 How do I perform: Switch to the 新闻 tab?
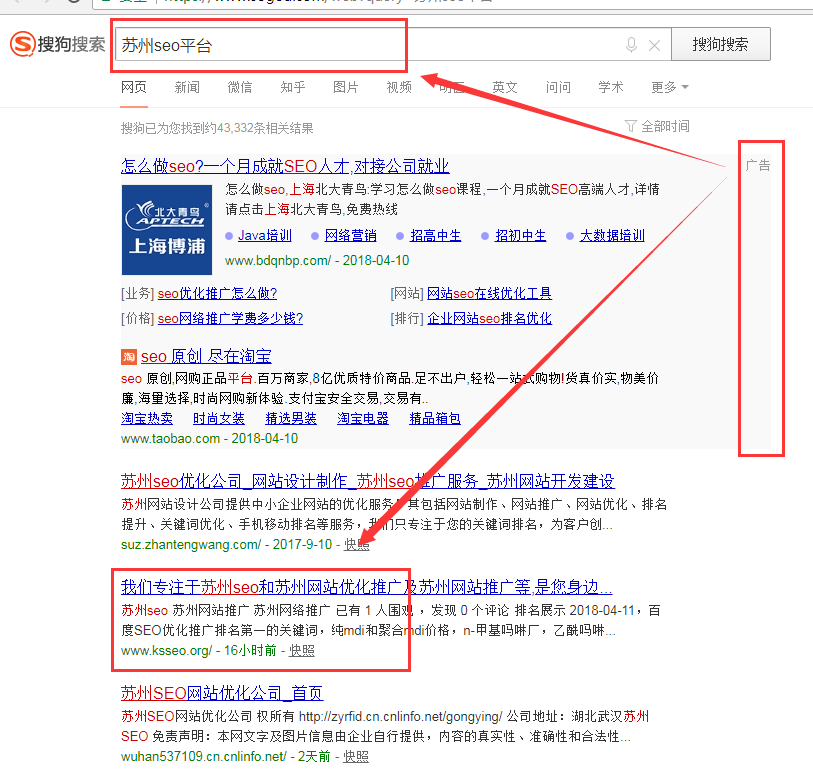[187, 88]
